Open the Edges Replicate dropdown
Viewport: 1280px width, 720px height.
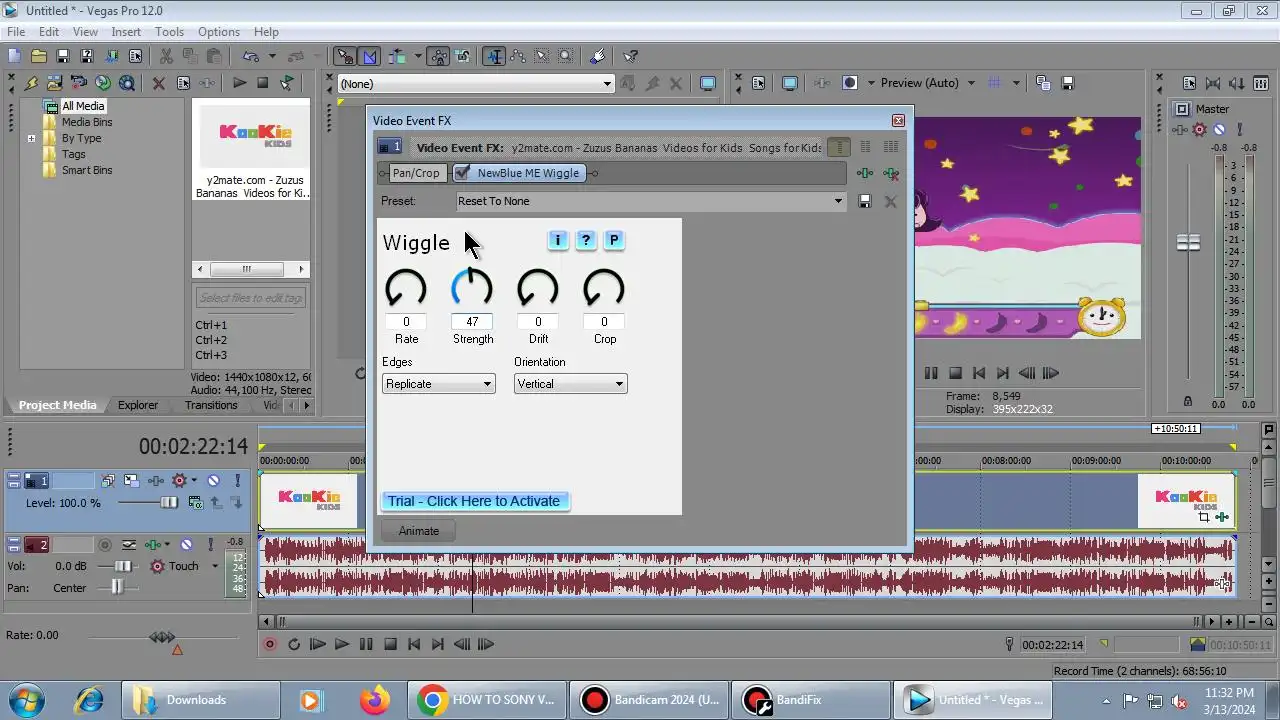tap(438, 384)
